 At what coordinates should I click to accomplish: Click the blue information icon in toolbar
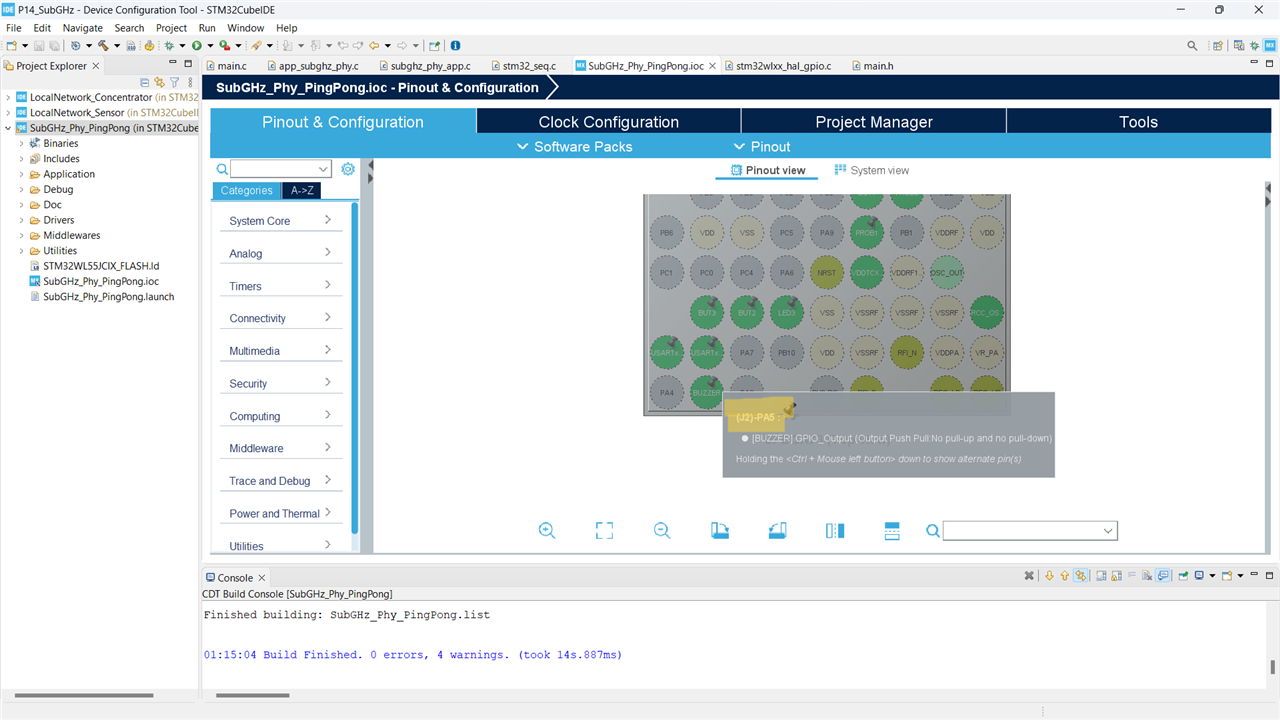click(456, 45)
